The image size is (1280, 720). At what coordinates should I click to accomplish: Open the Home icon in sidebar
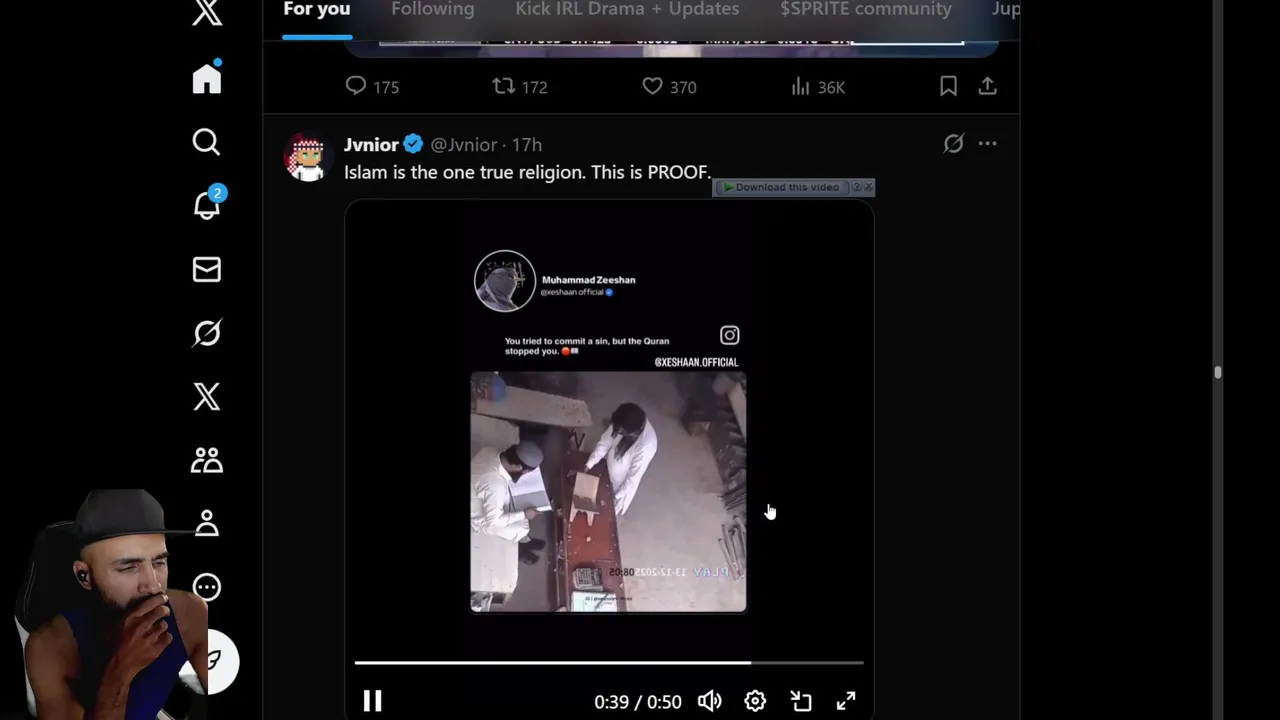click(x=207, y=78)
